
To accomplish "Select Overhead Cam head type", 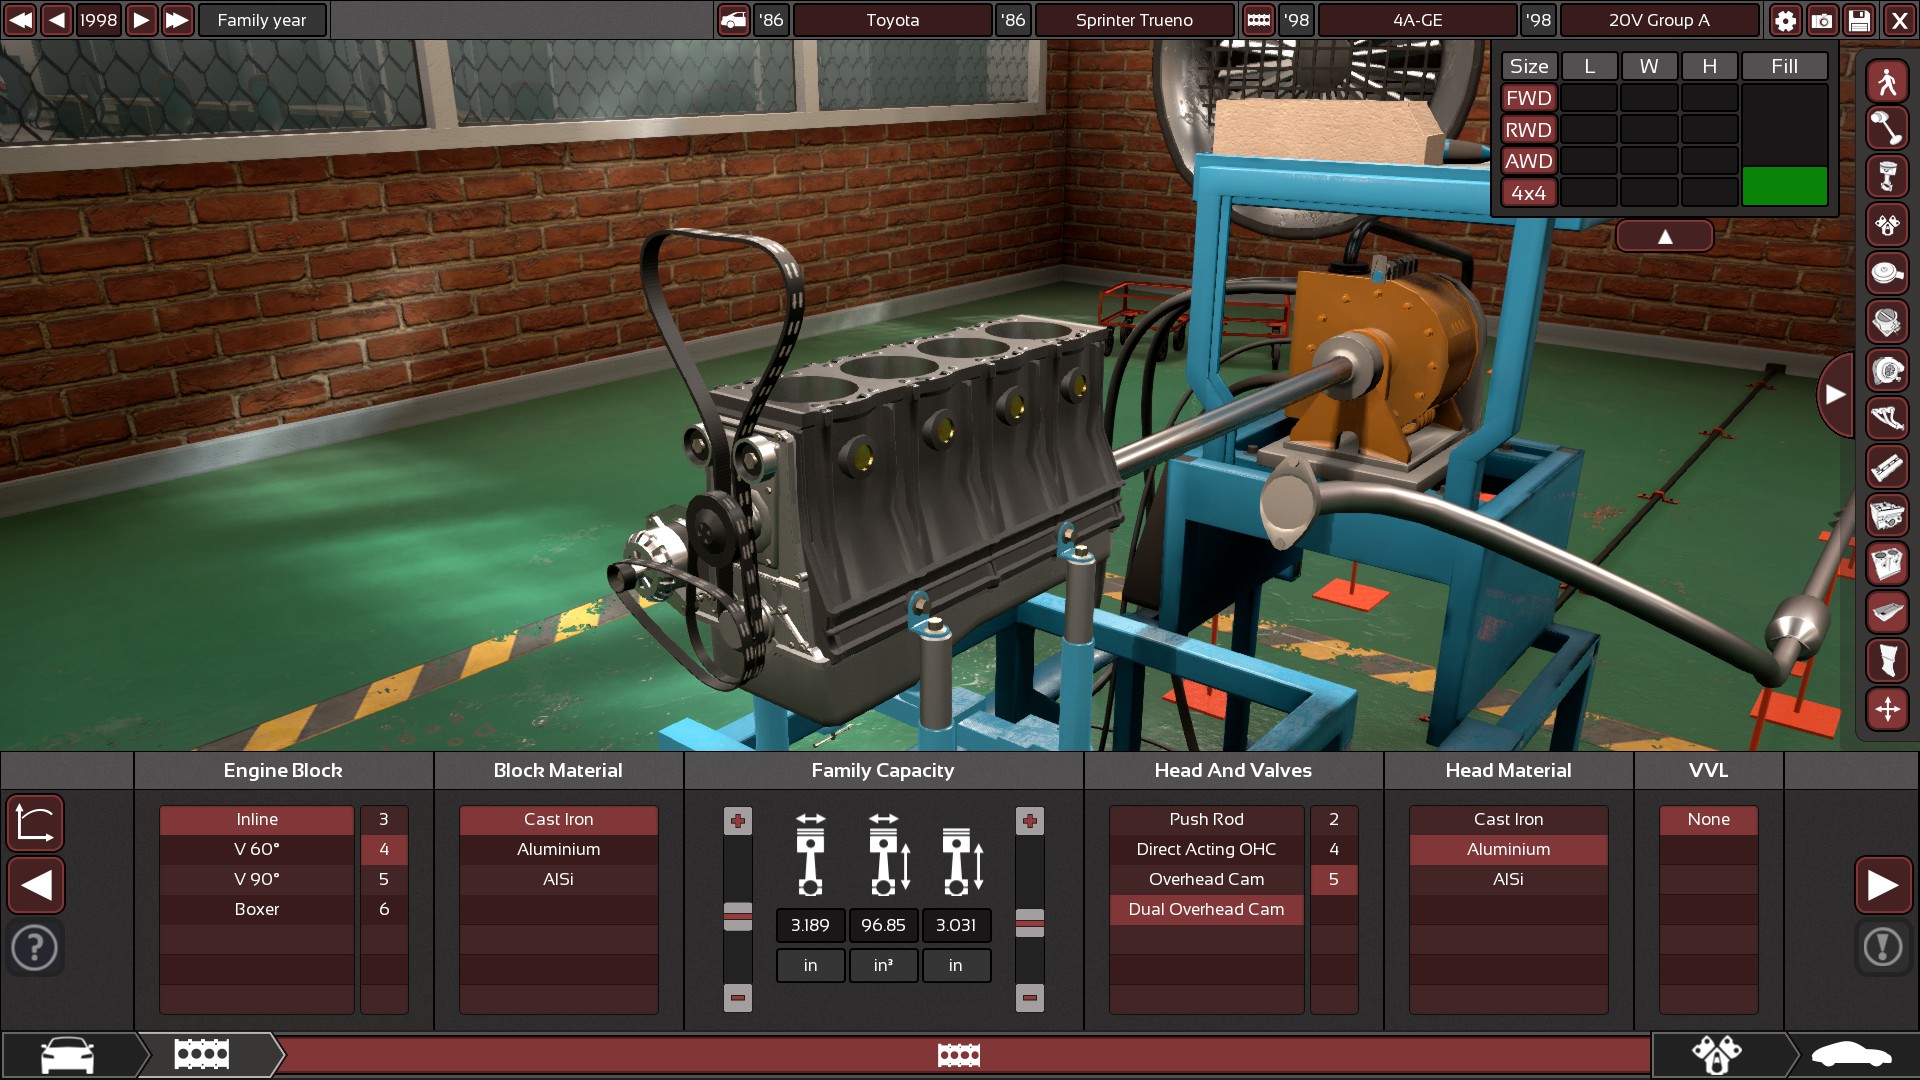I will 1206,879.
